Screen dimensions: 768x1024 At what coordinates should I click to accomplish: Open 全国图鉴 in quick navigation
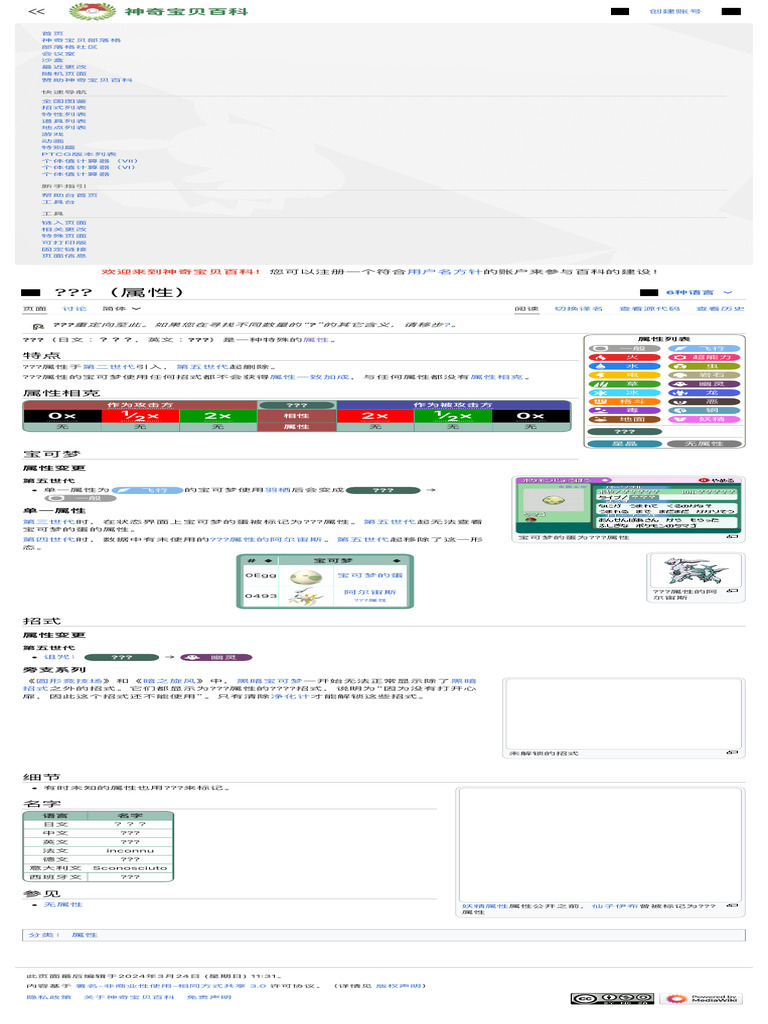point(64,101)
